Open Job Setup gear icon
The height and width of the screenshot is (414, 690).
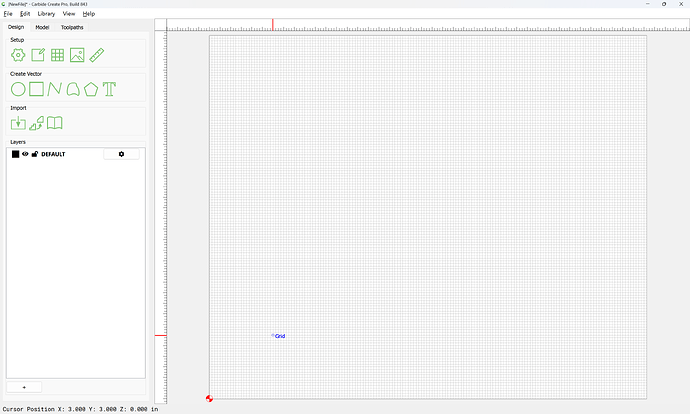pos(18,55)
